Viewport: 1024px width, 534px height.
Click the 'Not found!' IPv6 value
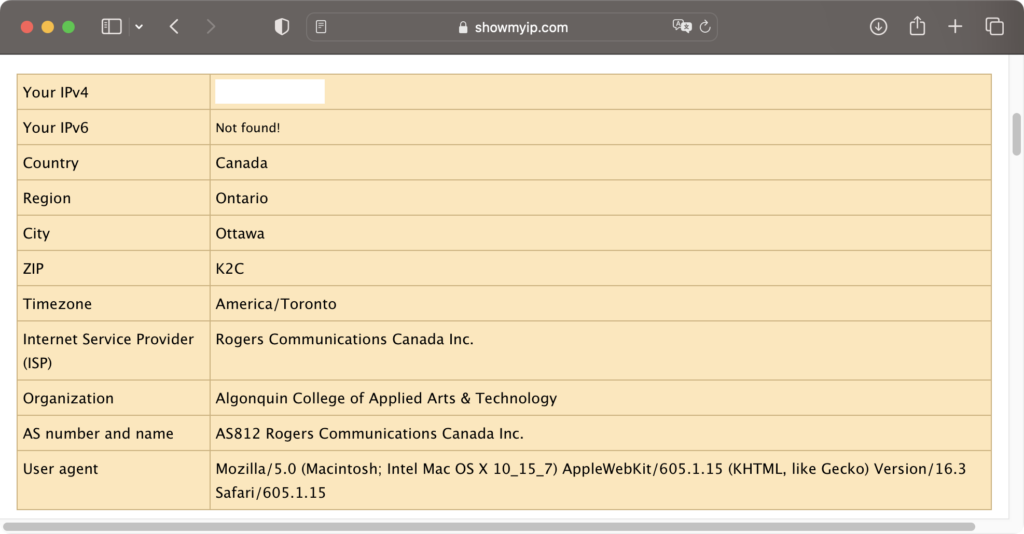point(248,128)
